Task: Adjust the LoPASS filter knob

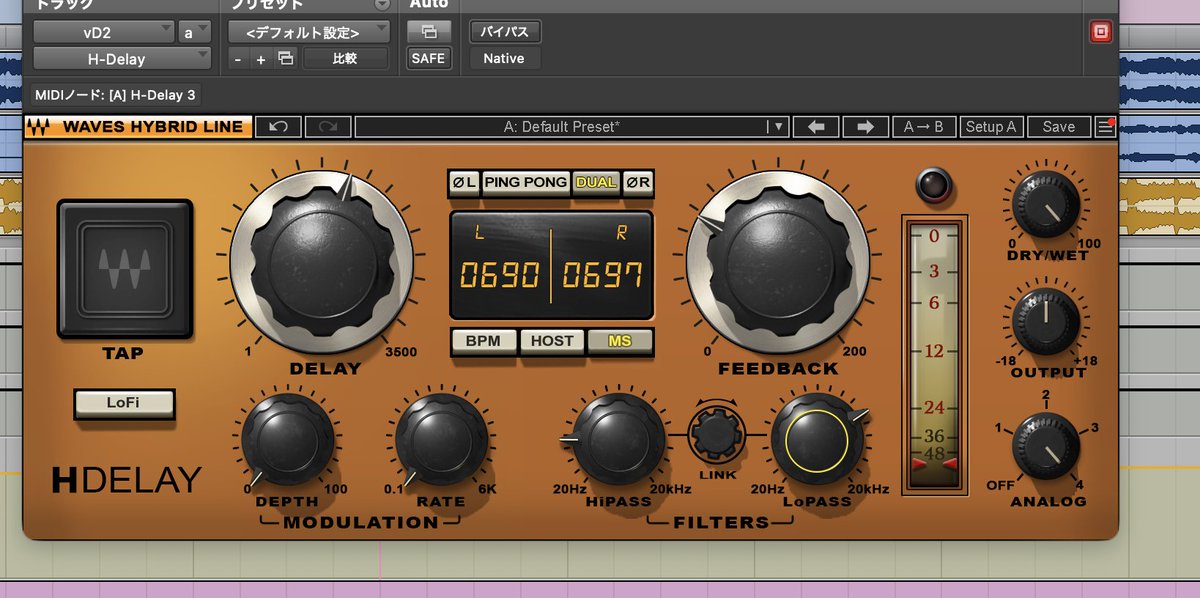Action: point(816,440)
